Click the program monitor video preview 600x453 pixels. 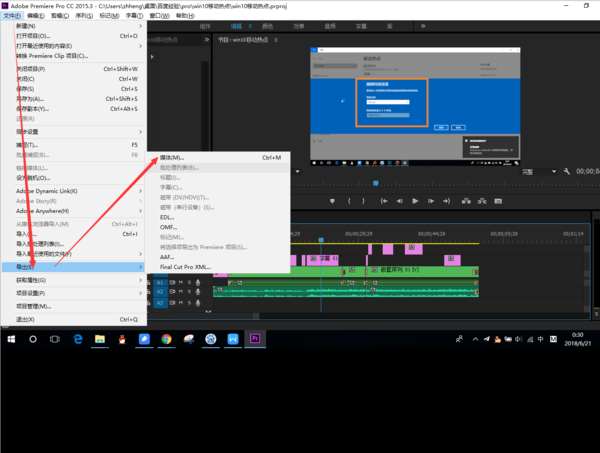click(415, 106)
